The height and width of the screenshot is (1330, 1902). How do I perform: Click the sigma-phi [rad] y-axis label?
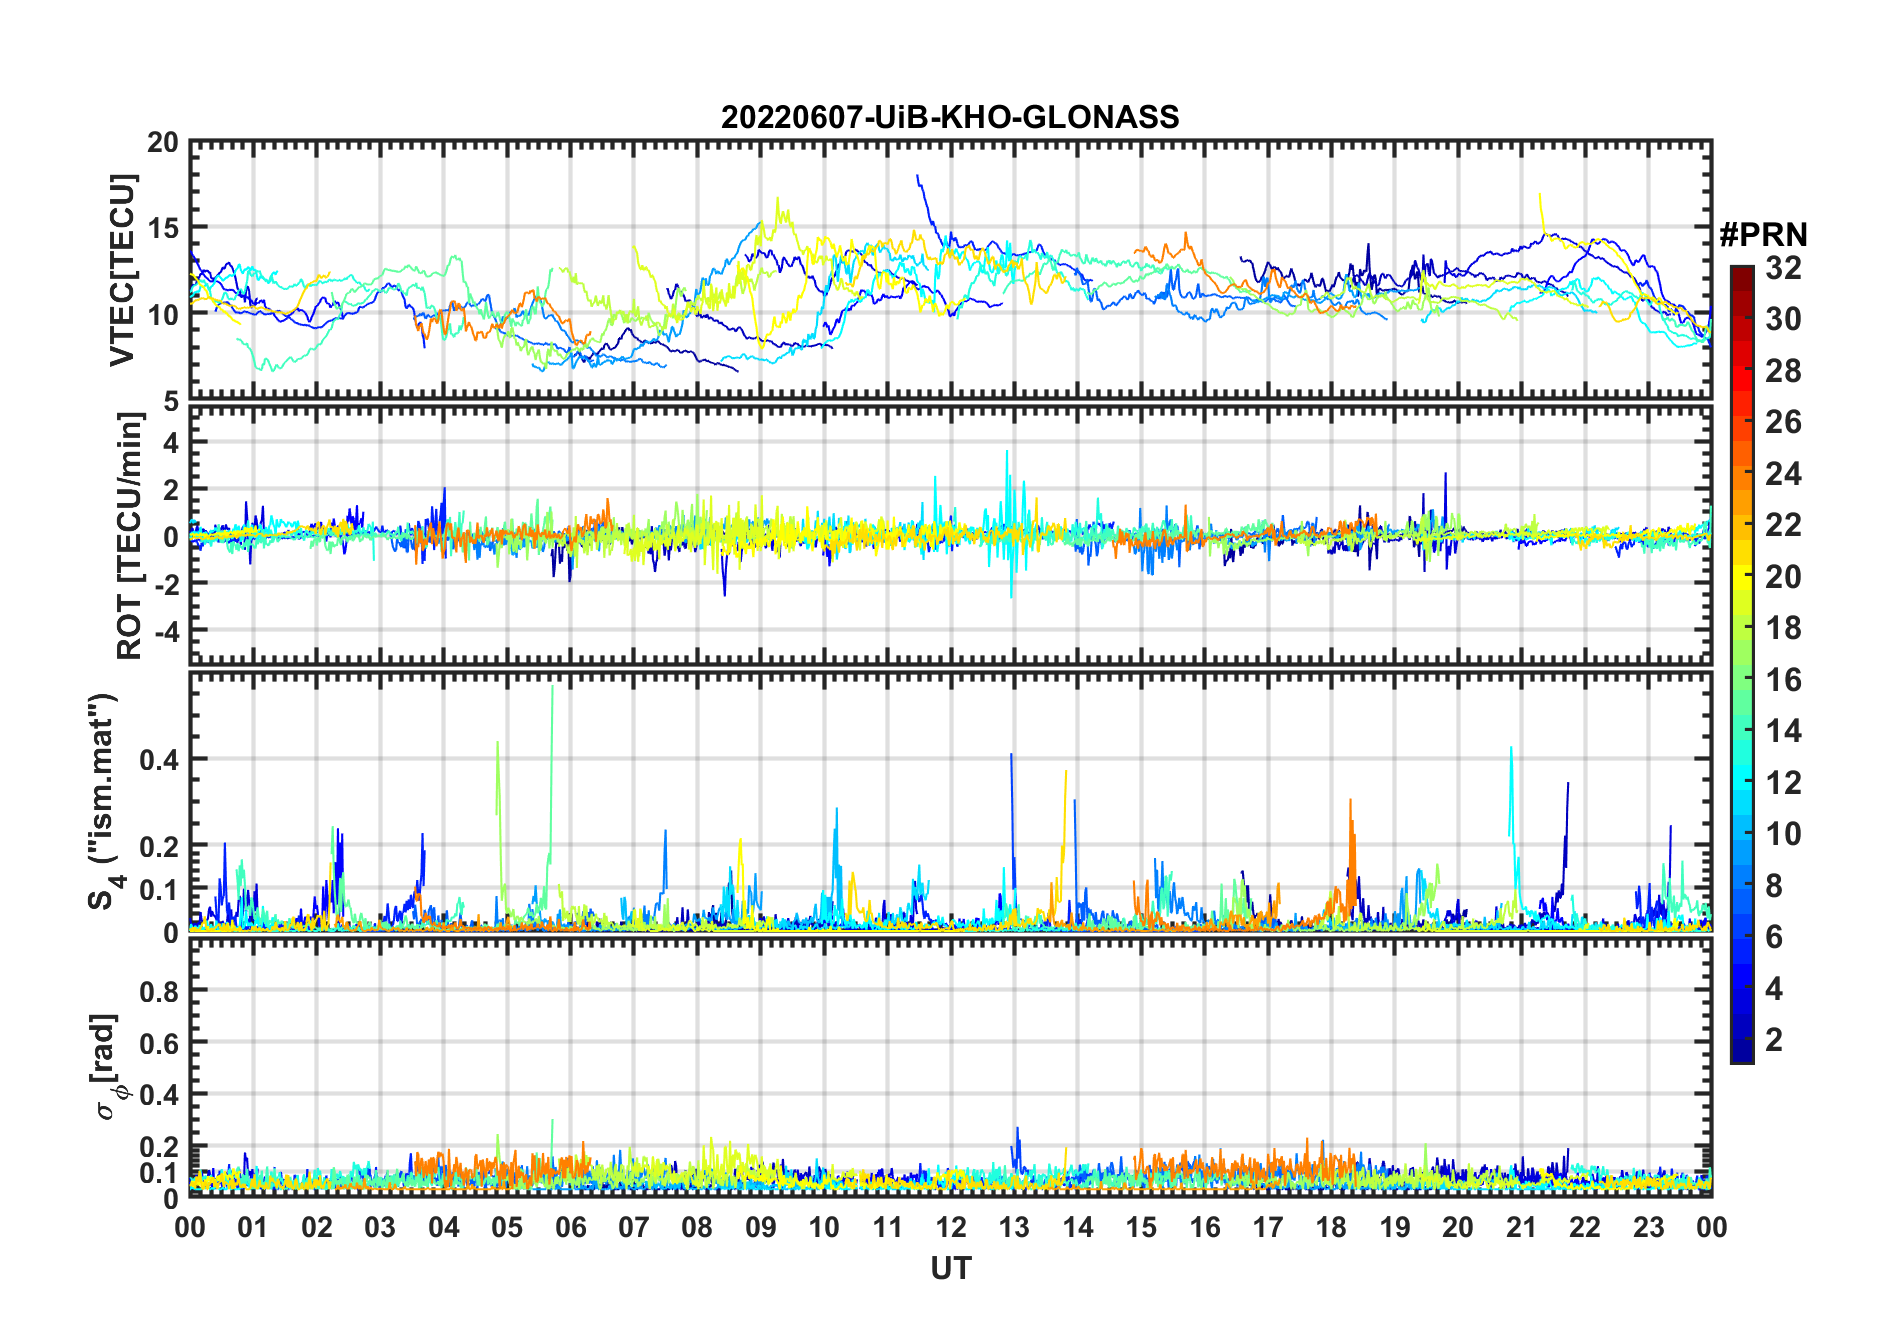click(x=107, y=1066)
